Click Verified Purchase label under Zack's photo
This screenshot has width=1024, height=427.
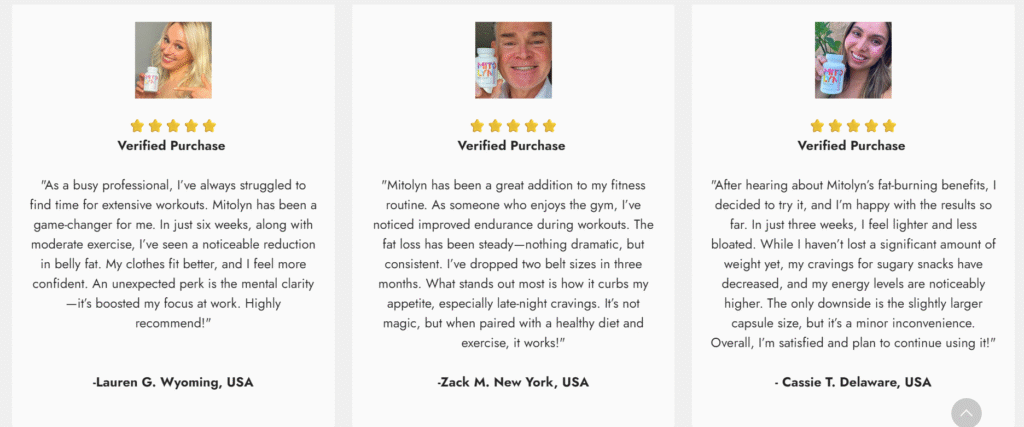pos(513,146)
